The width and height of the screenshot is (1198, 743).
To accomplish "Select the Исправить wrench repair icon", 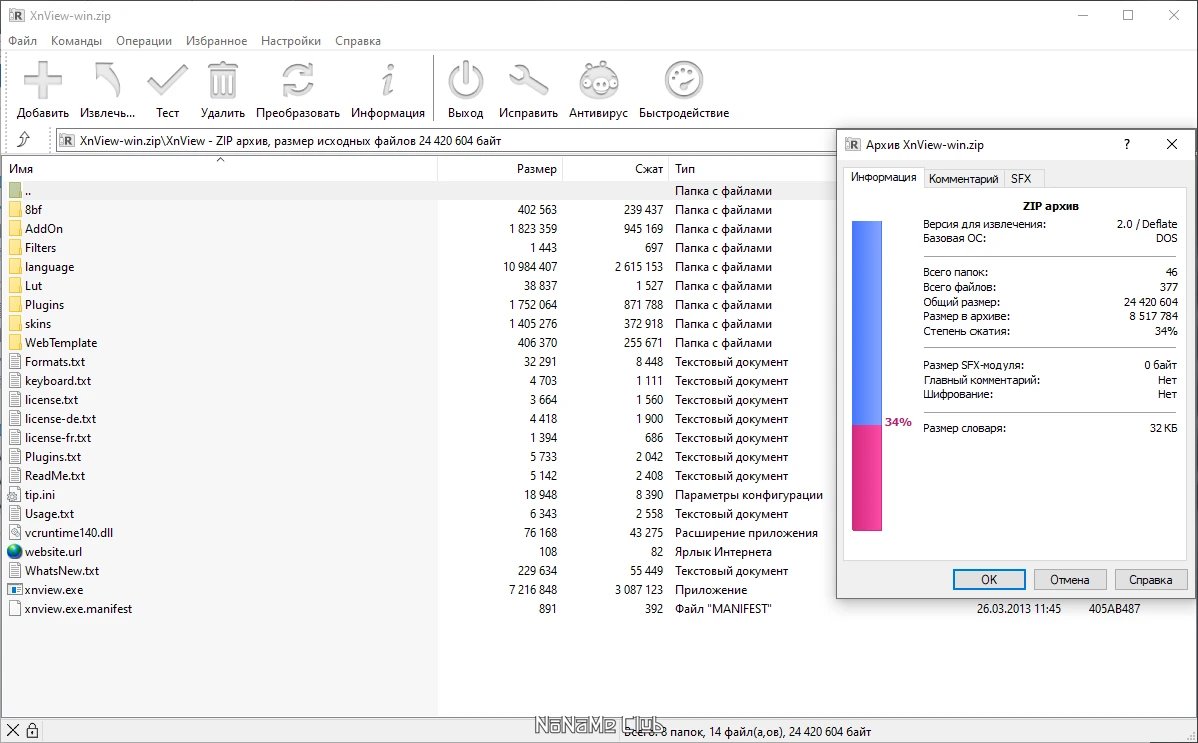I will (528, 80).
